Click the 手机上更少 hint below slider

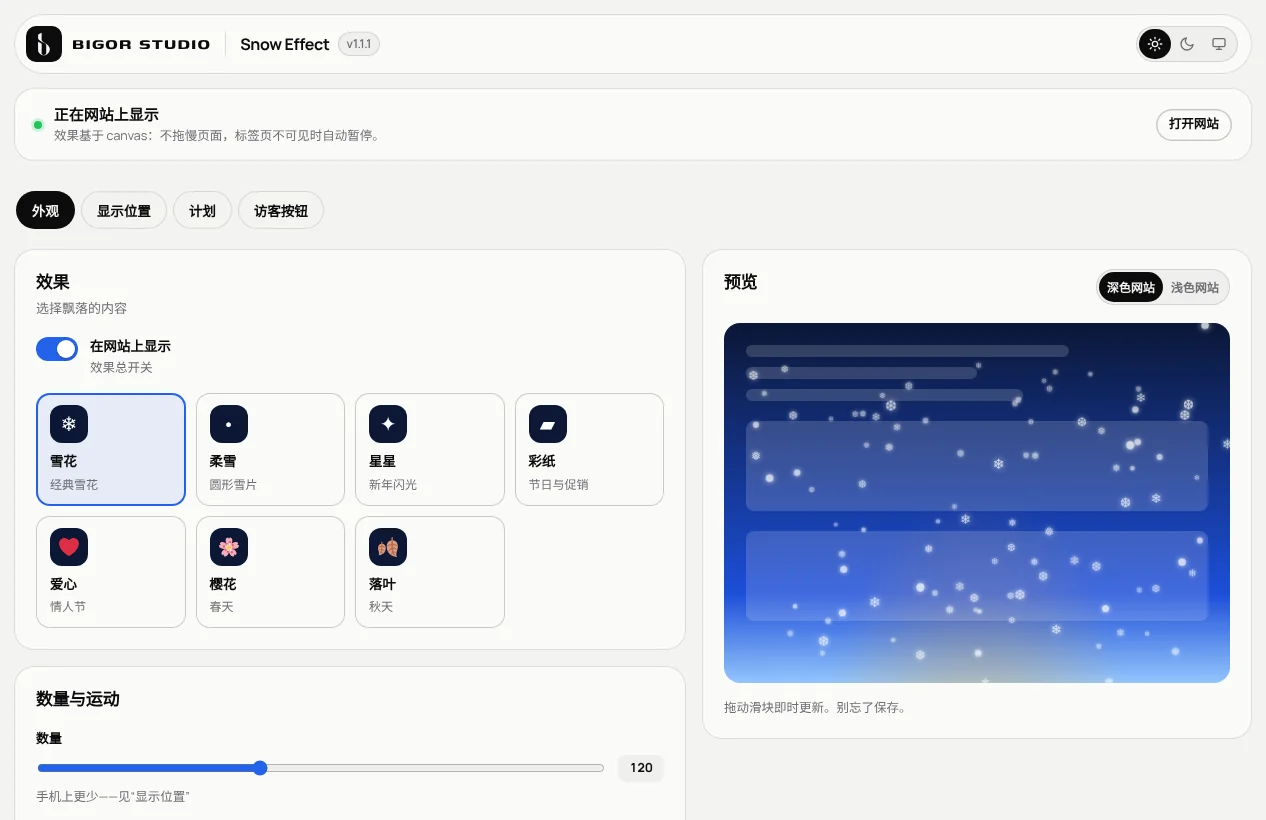113,796
